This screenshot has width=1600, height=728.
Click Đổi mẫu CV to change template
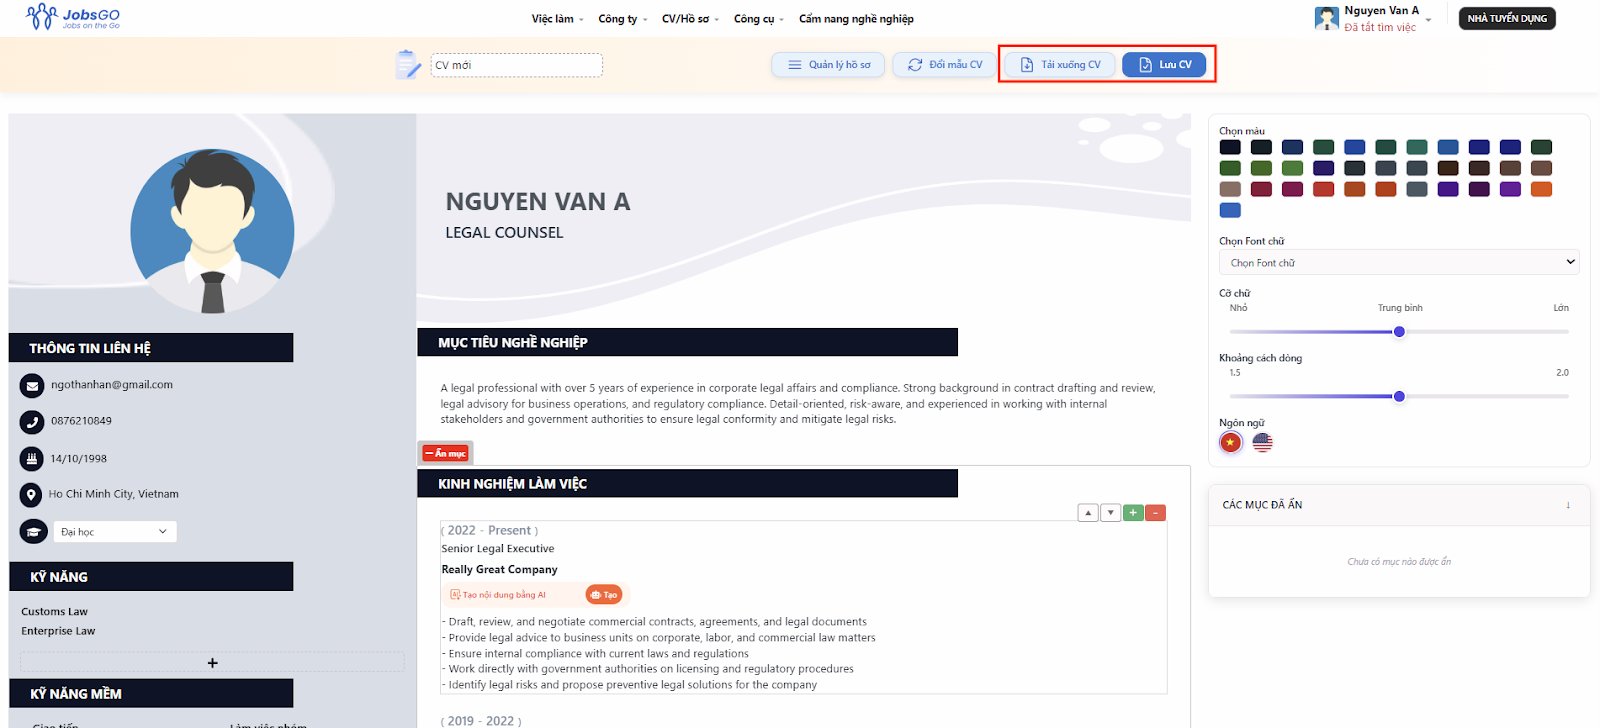click(x=945, y=65)
